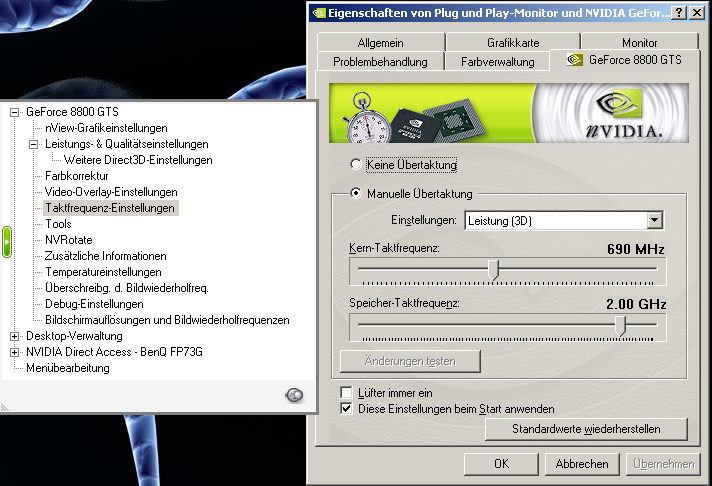
Task: Click Leistungs- & Qualitätseinstellungen label
Action: (x=127, y=144)
